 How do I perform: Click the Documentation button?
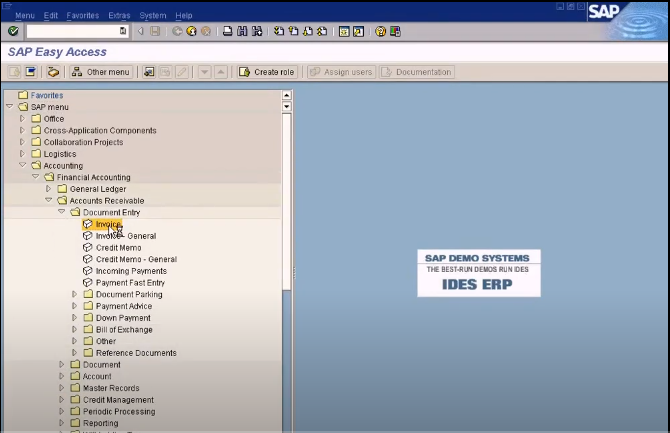point(417,72)
